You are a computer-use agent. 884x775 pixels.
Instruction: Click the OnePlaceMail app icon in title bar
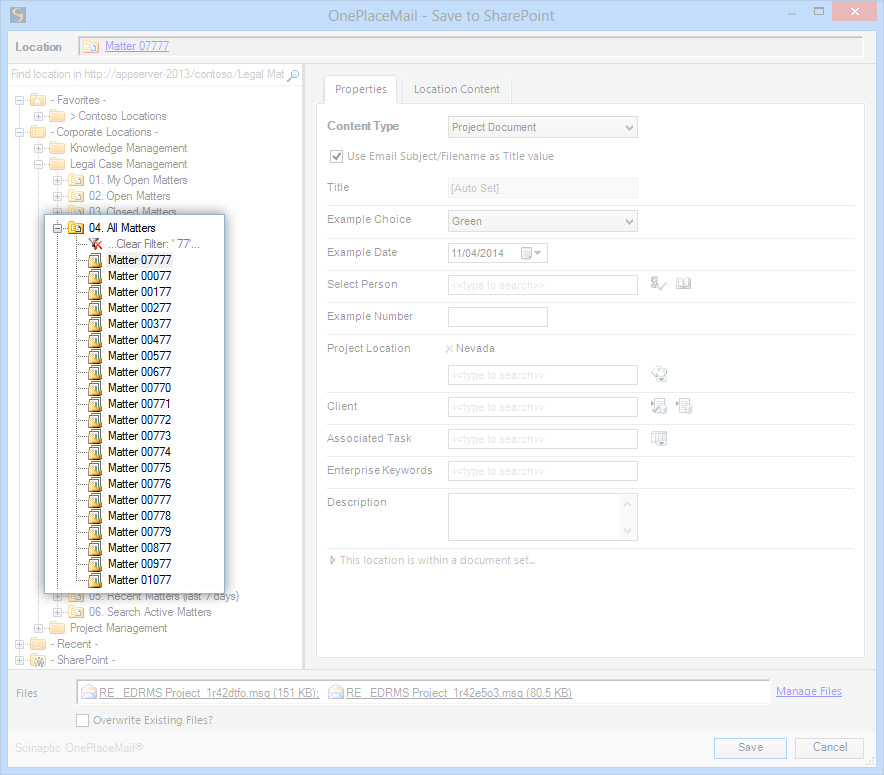[18, 15]
